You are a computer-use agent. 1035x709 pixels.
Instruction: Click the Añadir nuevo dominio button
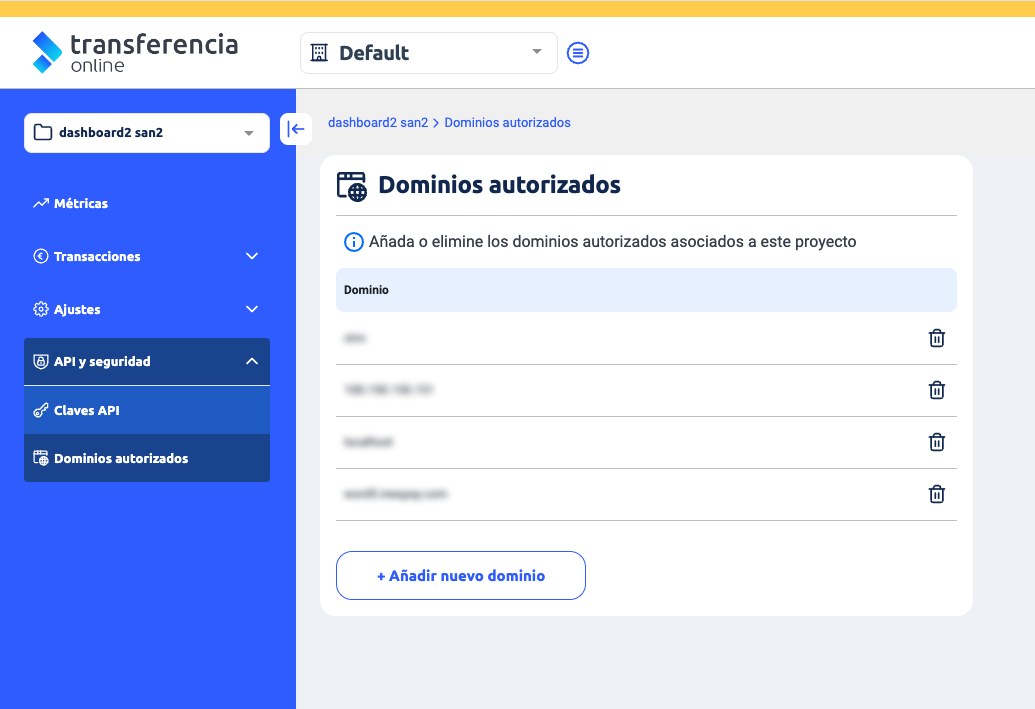click(460, 576)
